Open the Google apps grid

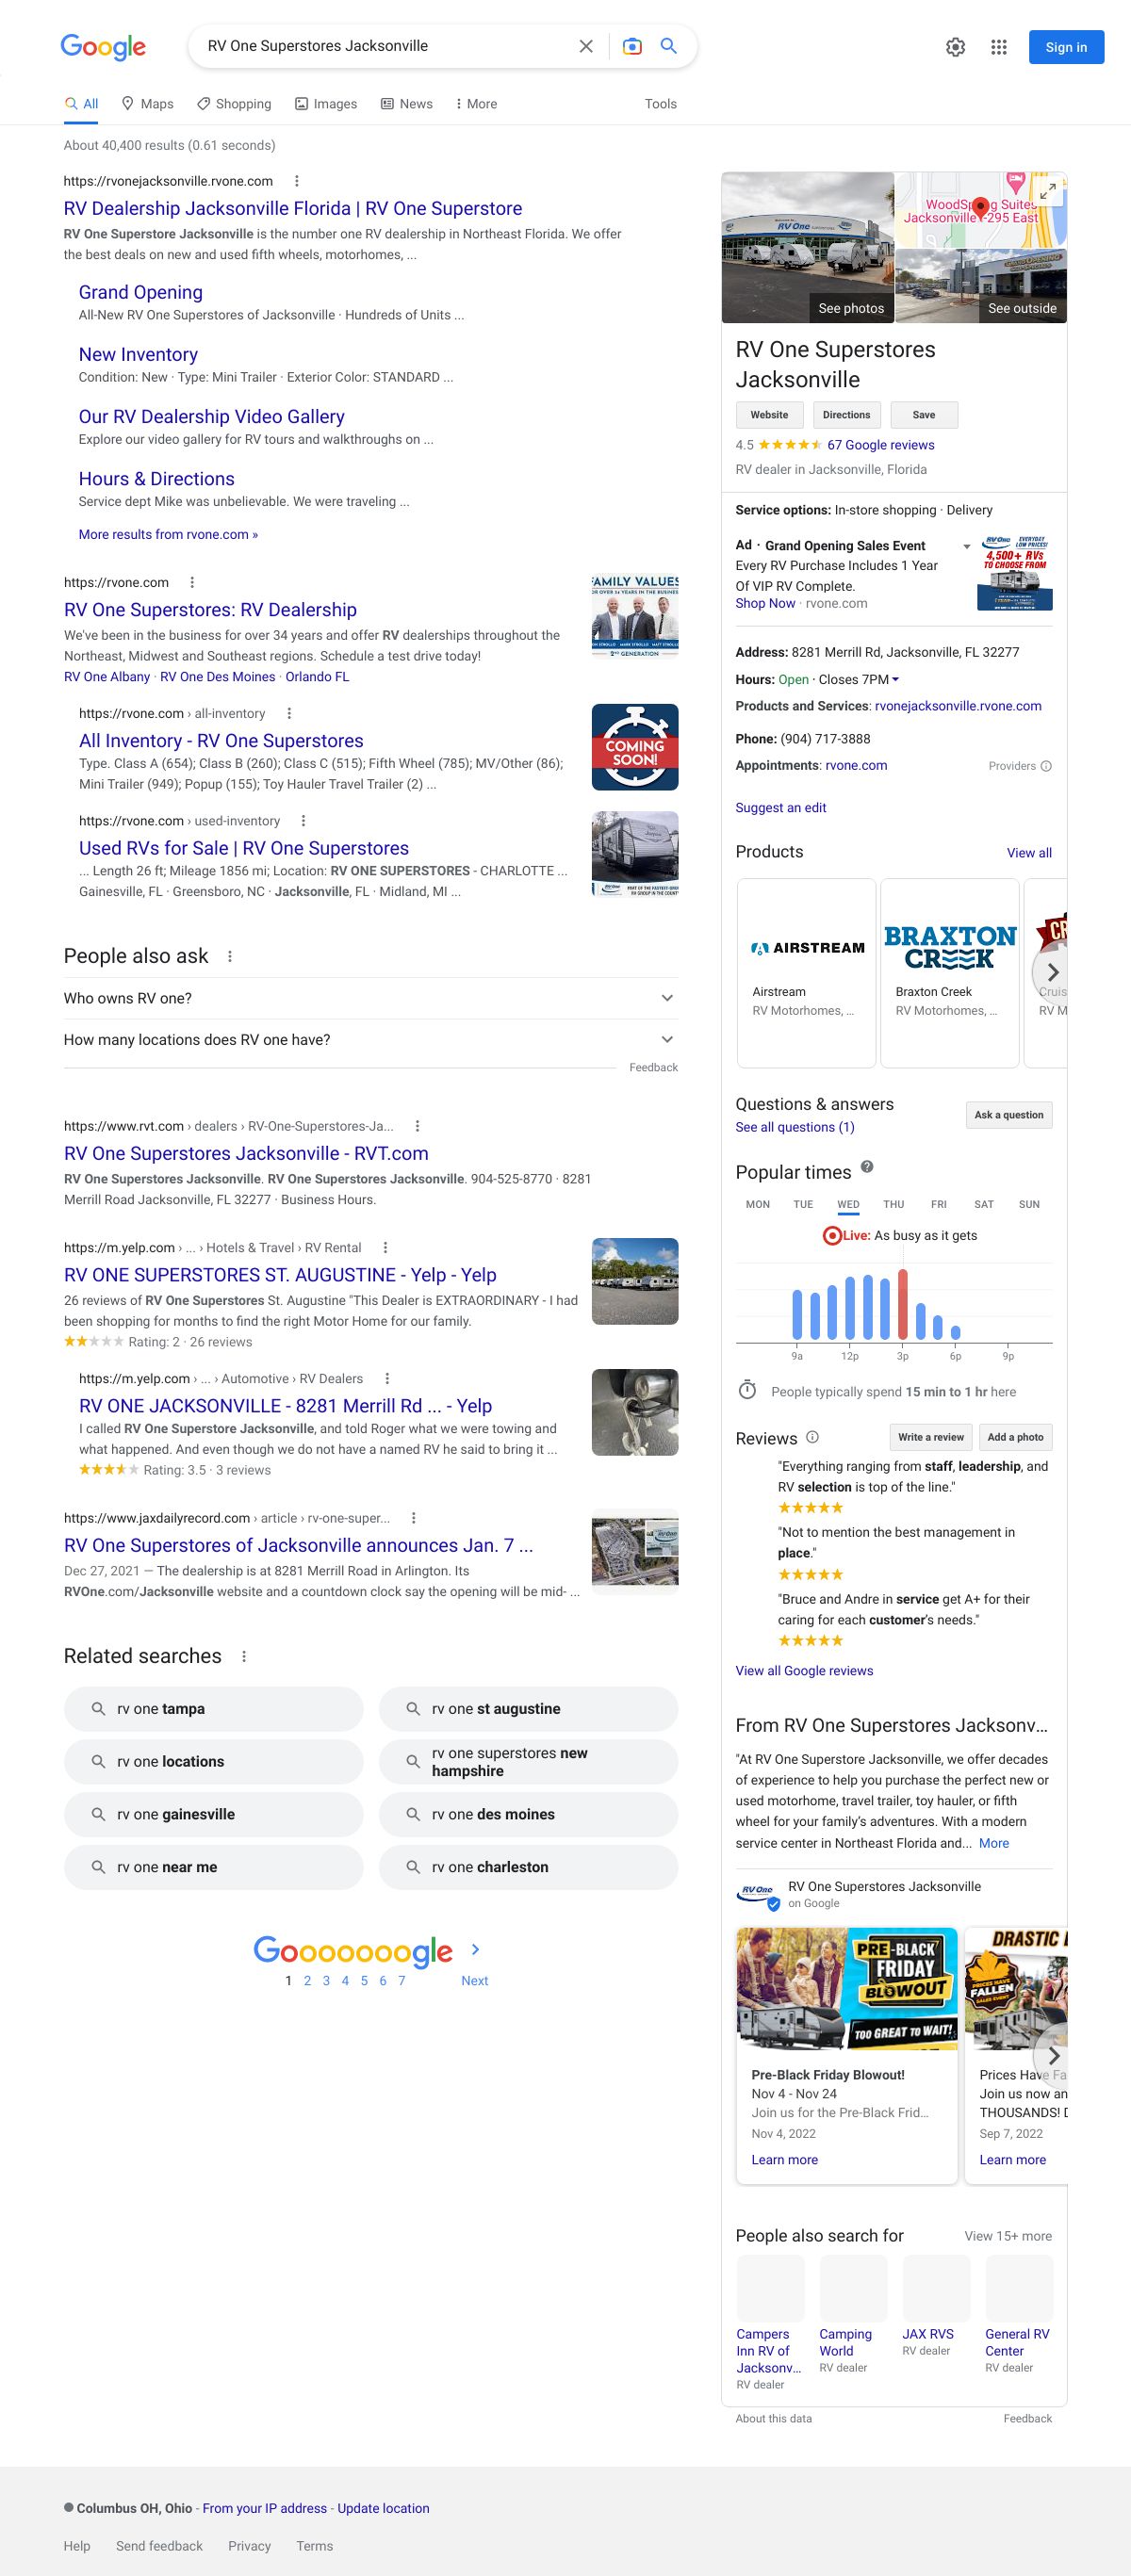[x=998, y=47]
